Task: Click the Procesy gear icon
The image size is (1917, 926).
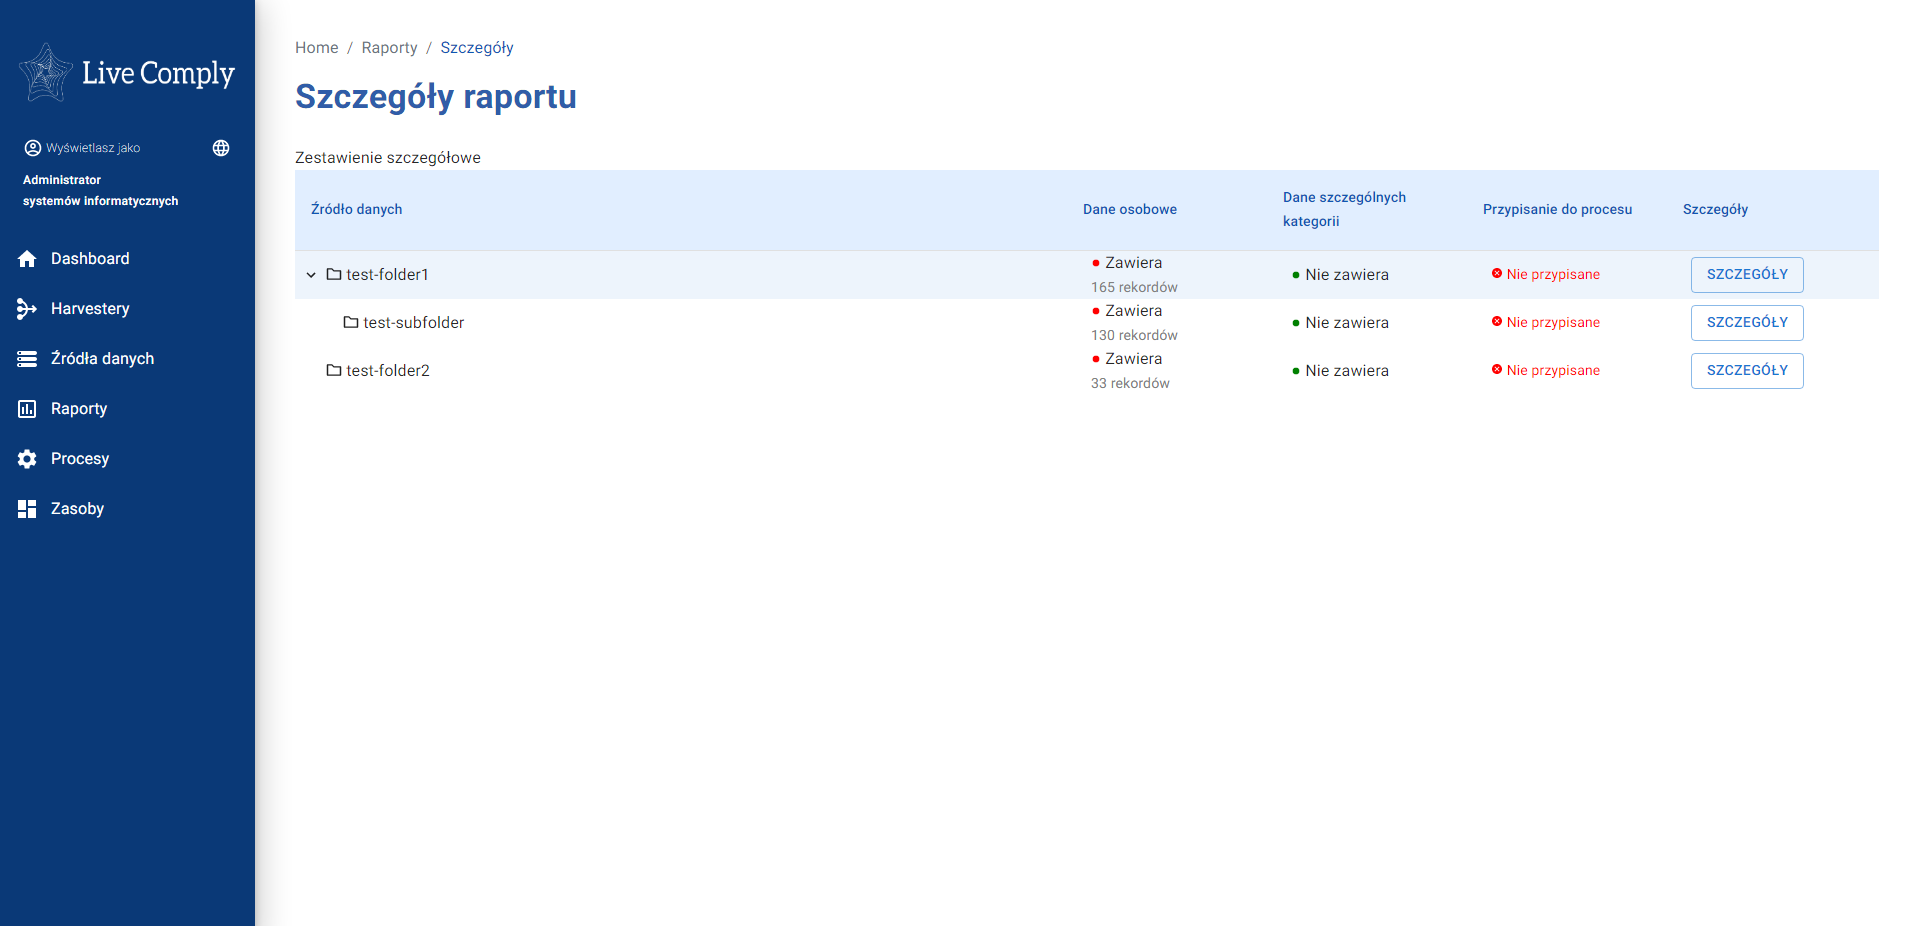Action: tap(27, 459)
